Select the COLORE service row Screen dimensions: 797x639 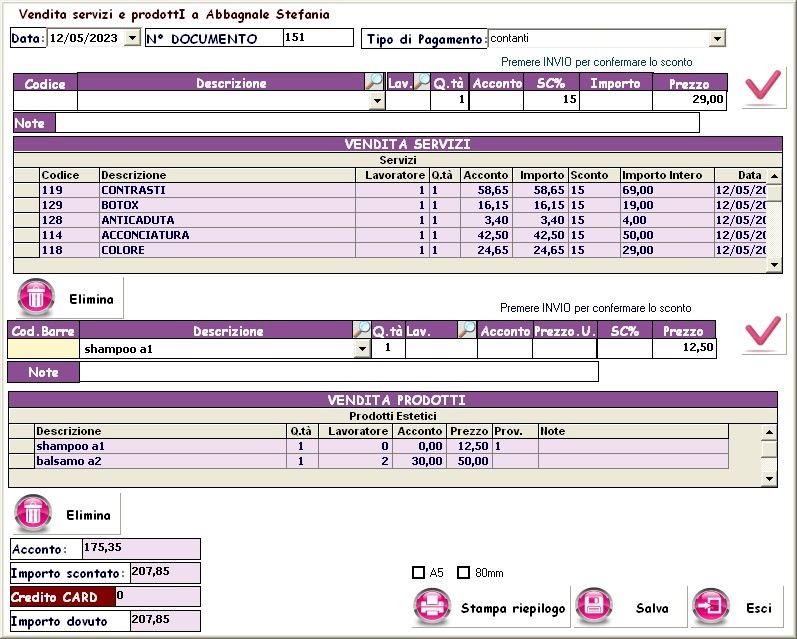click(x=390, y=250)
